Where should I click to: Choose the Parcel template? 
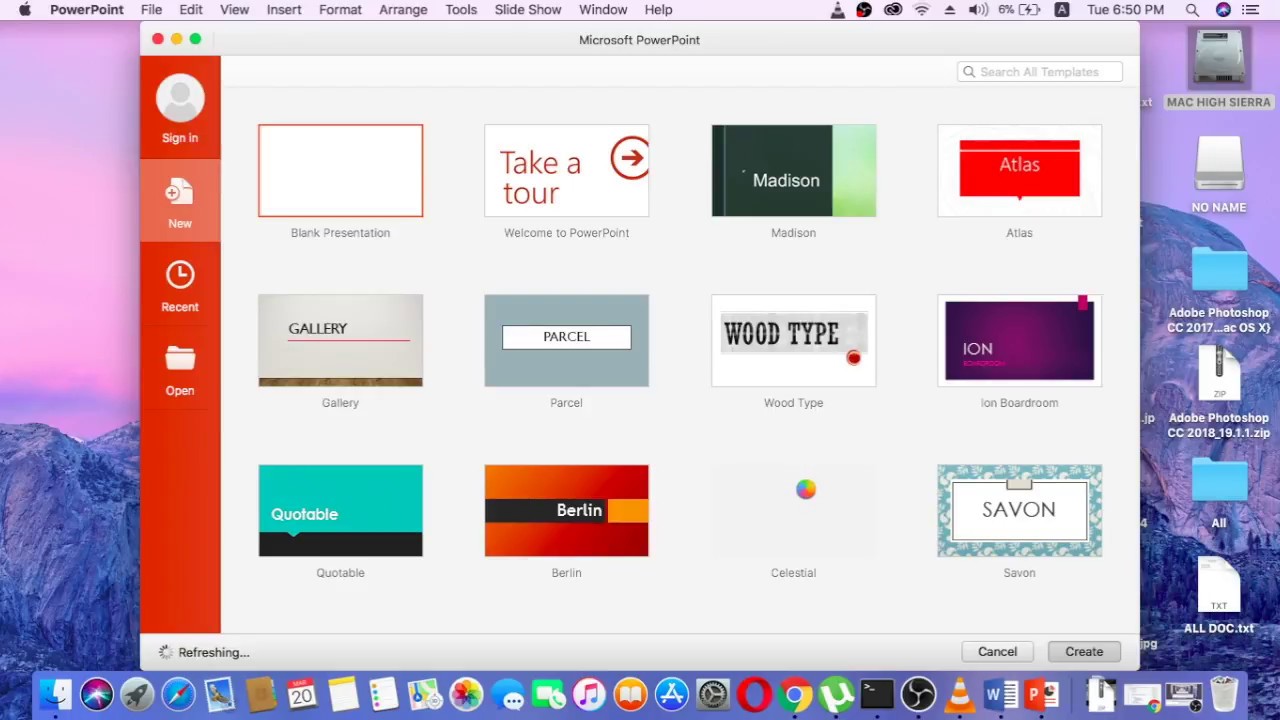coord(566,341)
